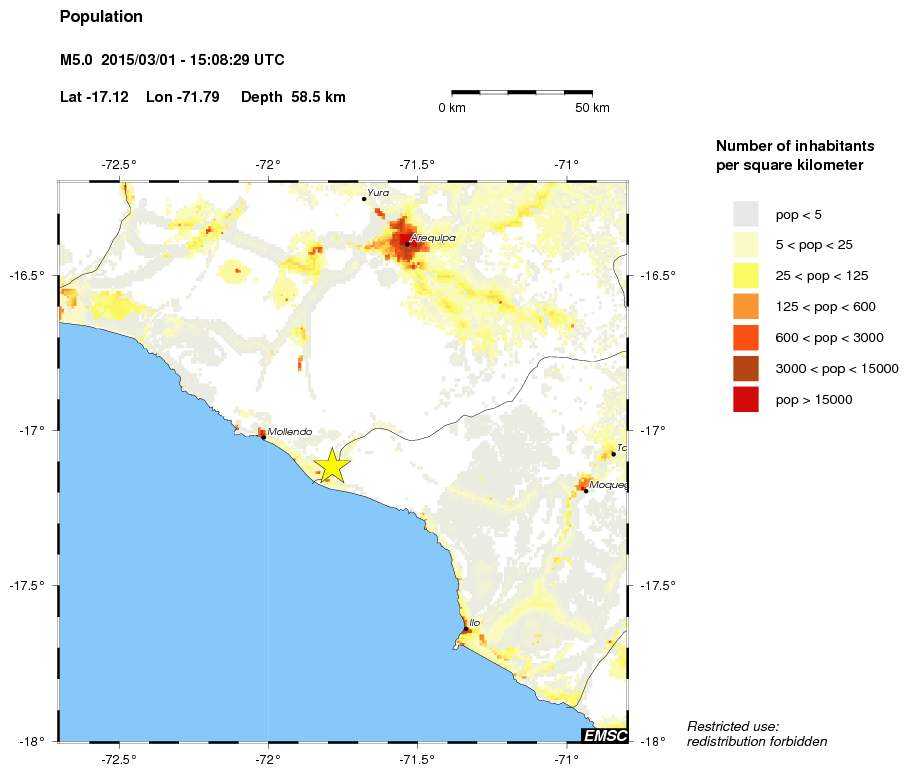Click the "-18°" label on the left axis
909x774 pixels.
[32, 742]
